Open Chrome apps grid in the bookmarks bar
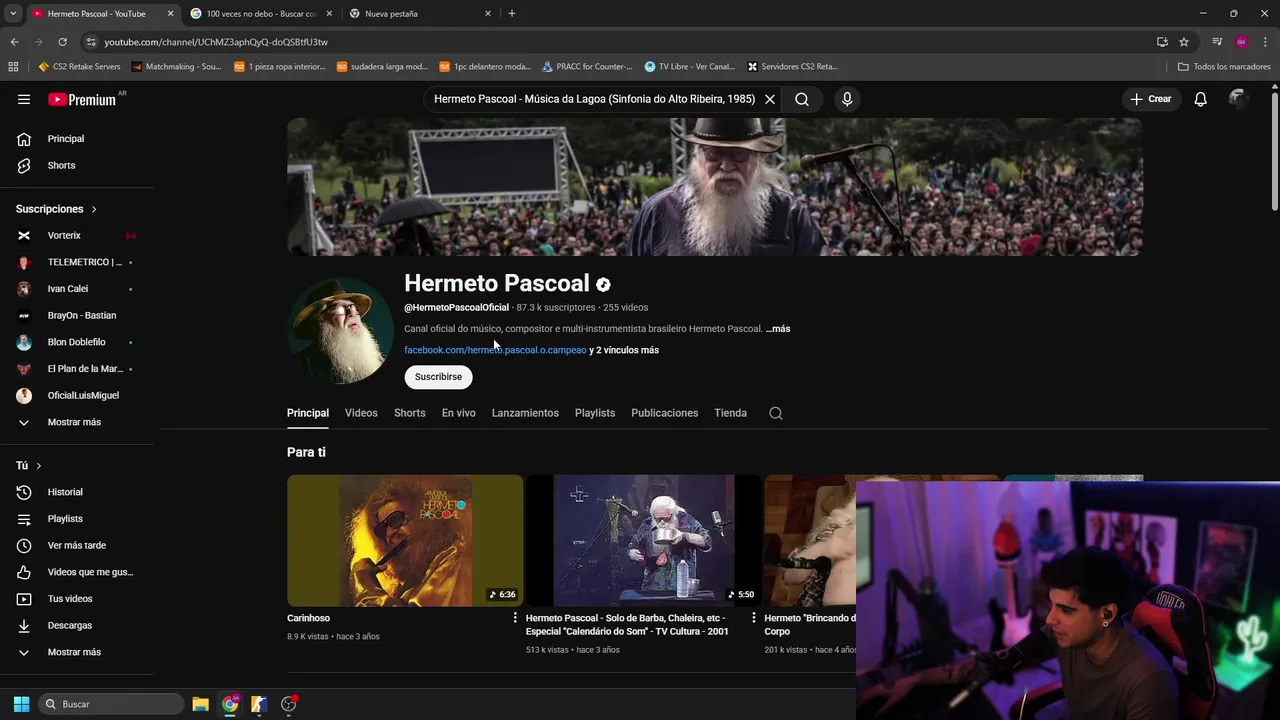 click(x=13, y=67)
